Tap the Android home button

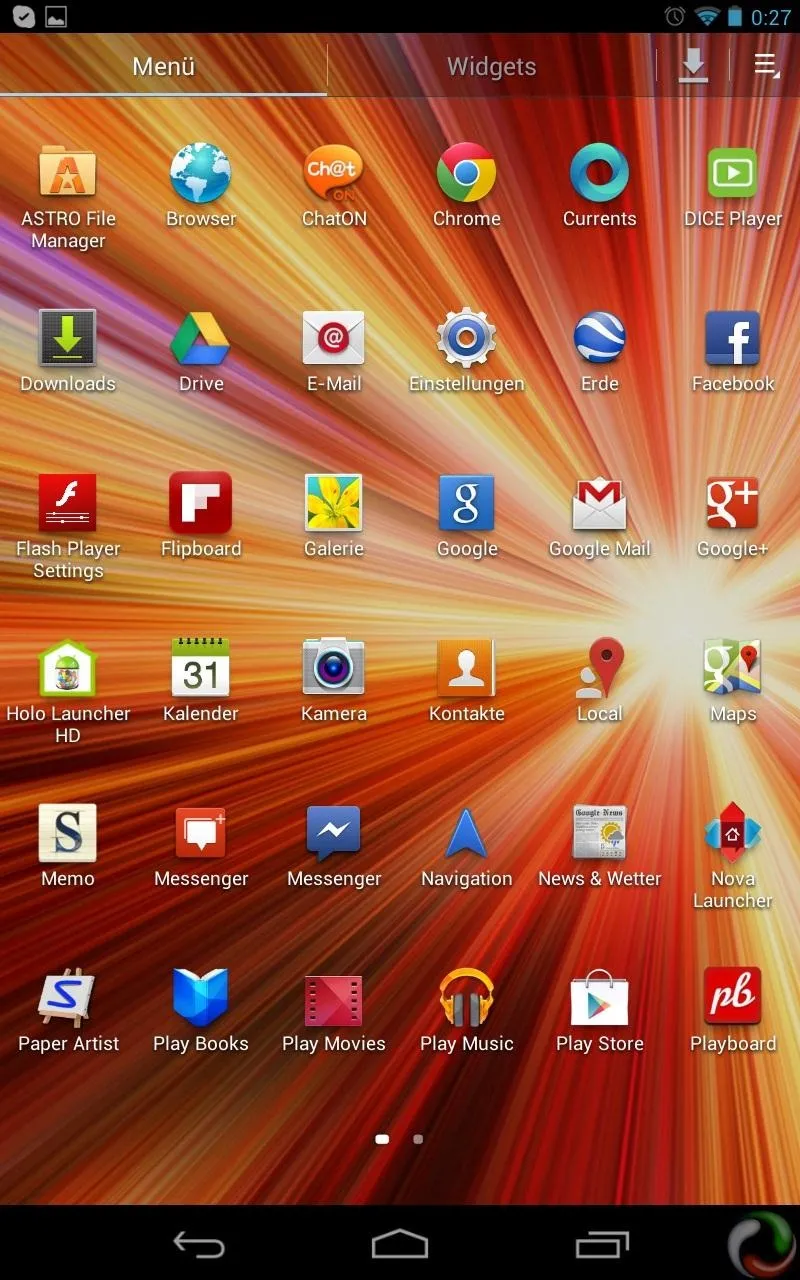[x=400, y=1244]
